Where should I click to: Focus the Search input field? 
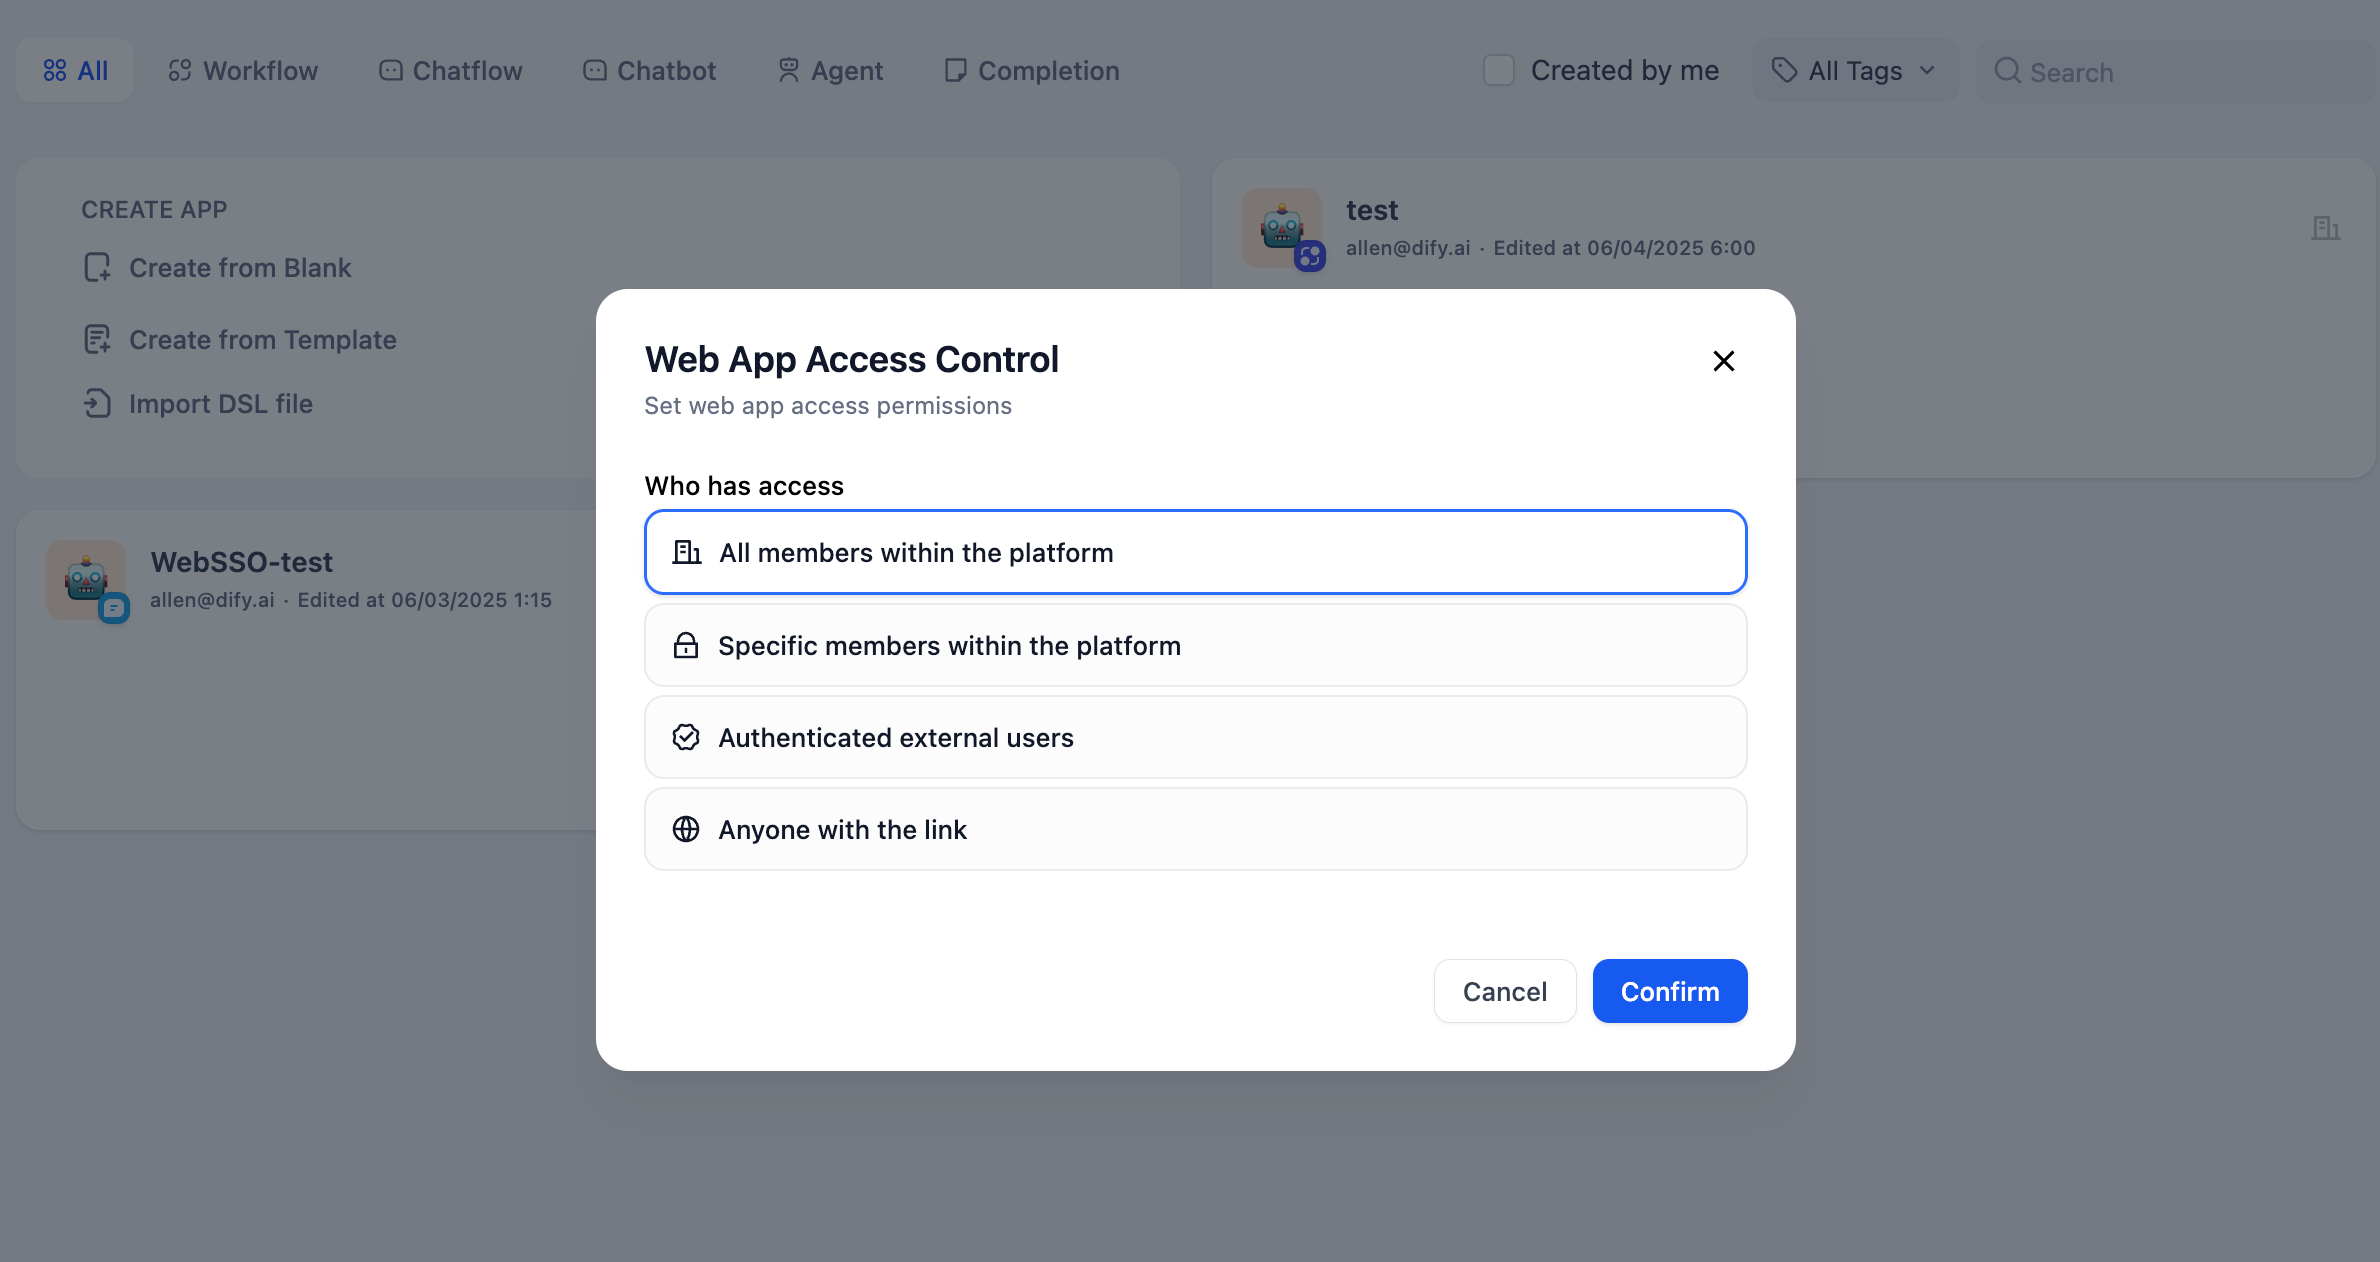pyautogui.click(x=2180, y=72)
